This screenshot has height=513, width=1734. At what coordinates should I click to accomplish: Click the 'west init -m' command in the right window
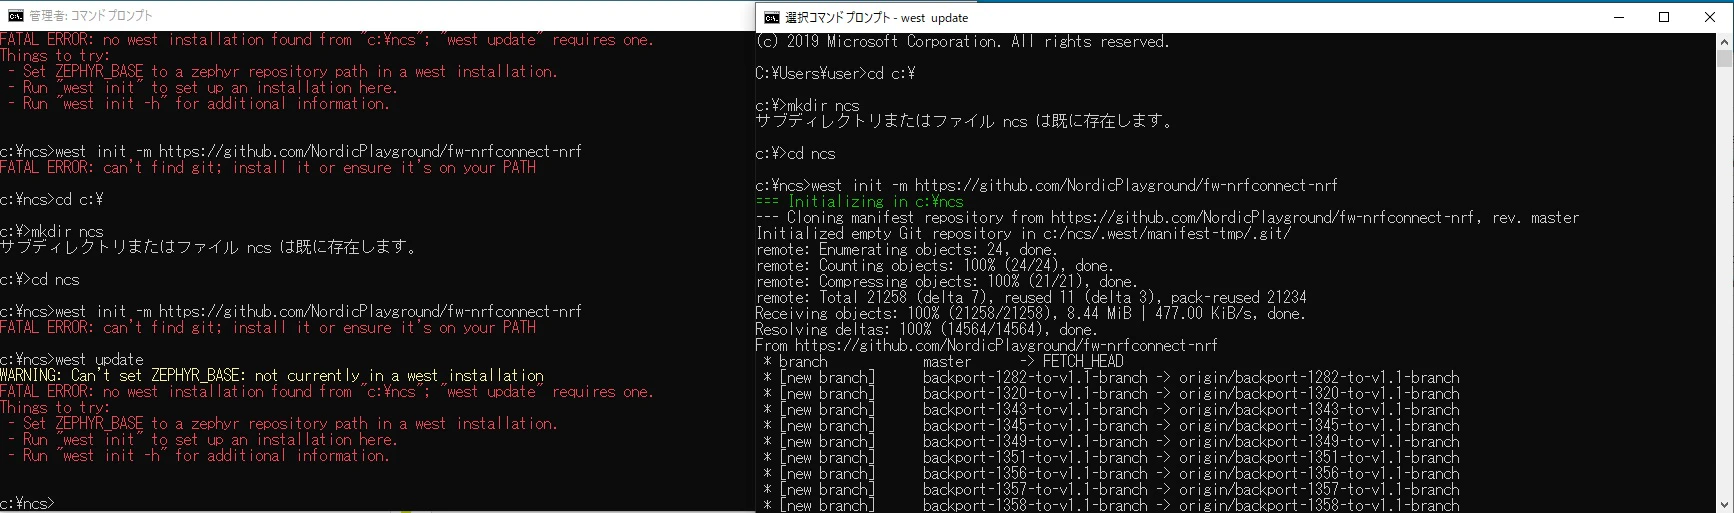[x=1047, y=185]
